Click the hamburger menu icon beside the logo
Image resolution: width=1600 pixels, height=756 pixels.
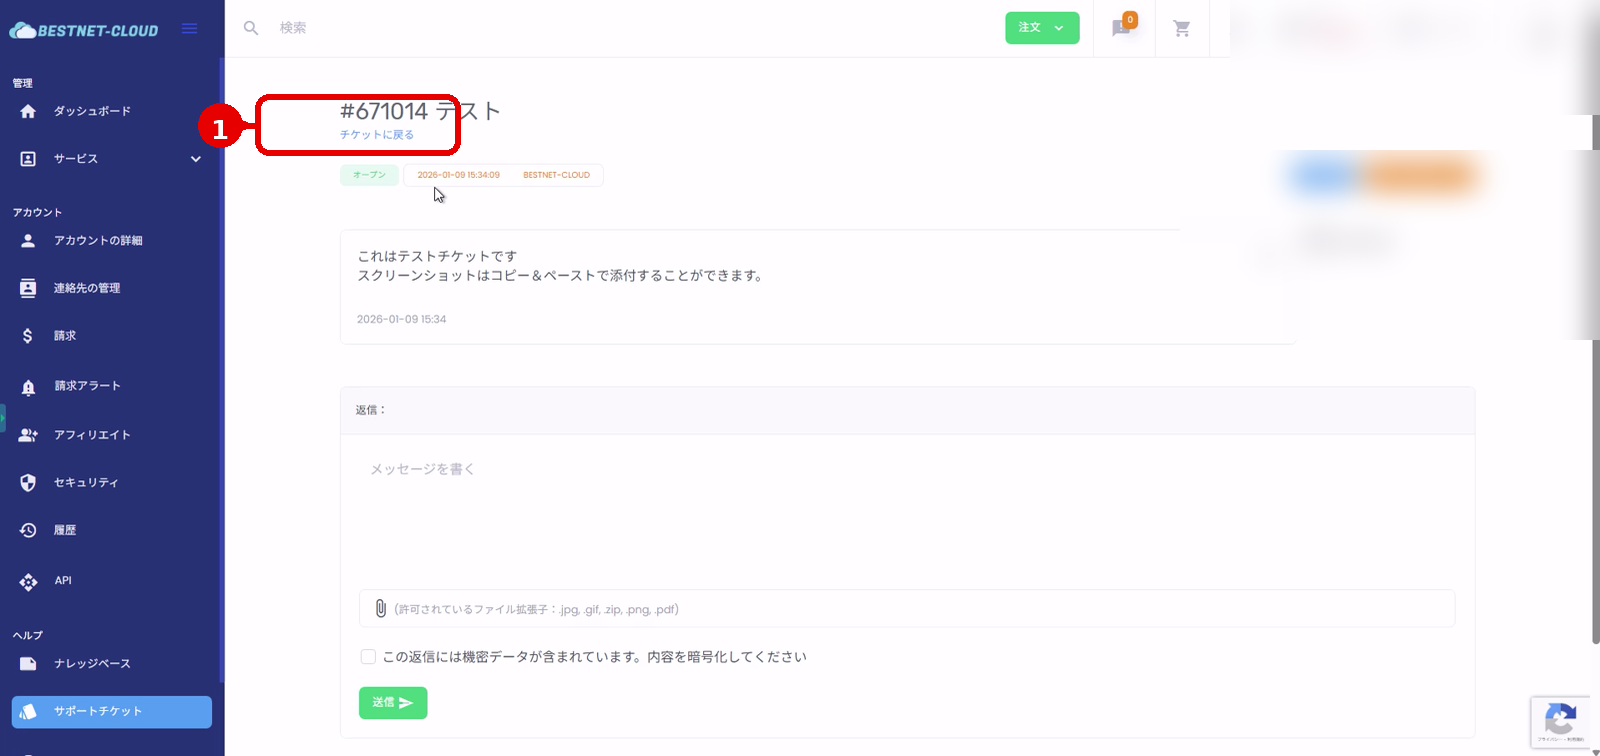[189, 29]
